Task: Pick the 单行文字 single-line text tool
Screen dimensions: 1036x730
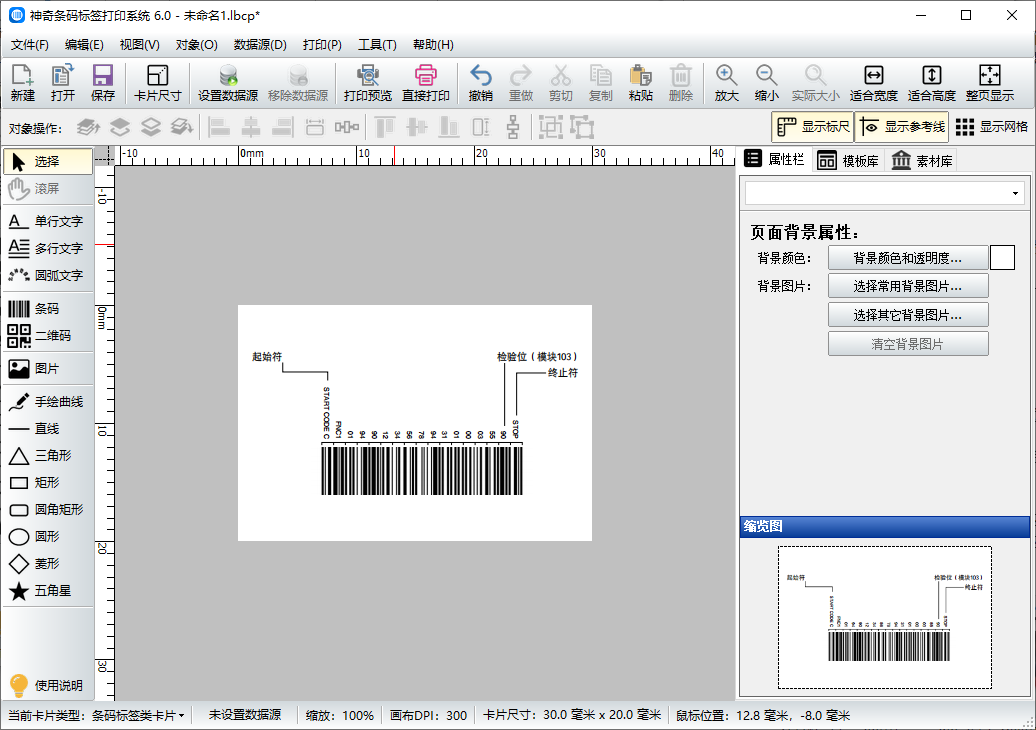Action: (48, 221)
